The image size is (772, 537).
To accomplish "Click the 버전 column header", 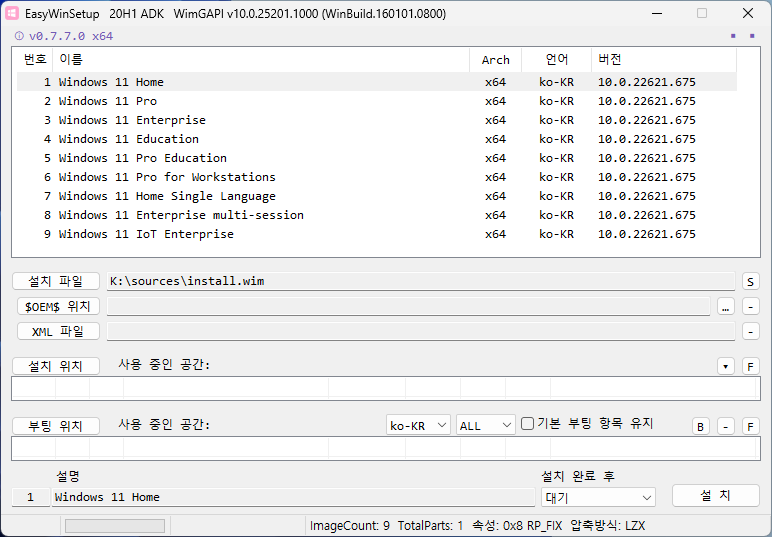I will [x=664, y=60].
